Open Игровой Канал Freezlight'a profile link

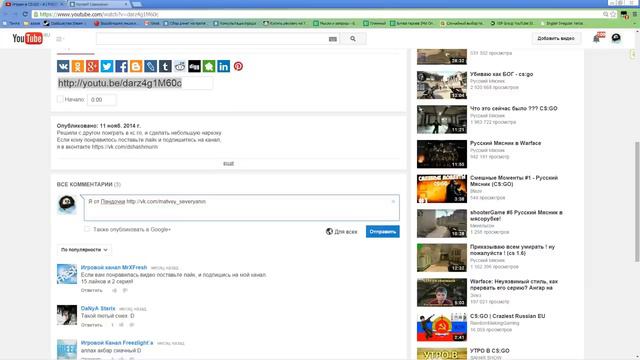click(117, 343)
